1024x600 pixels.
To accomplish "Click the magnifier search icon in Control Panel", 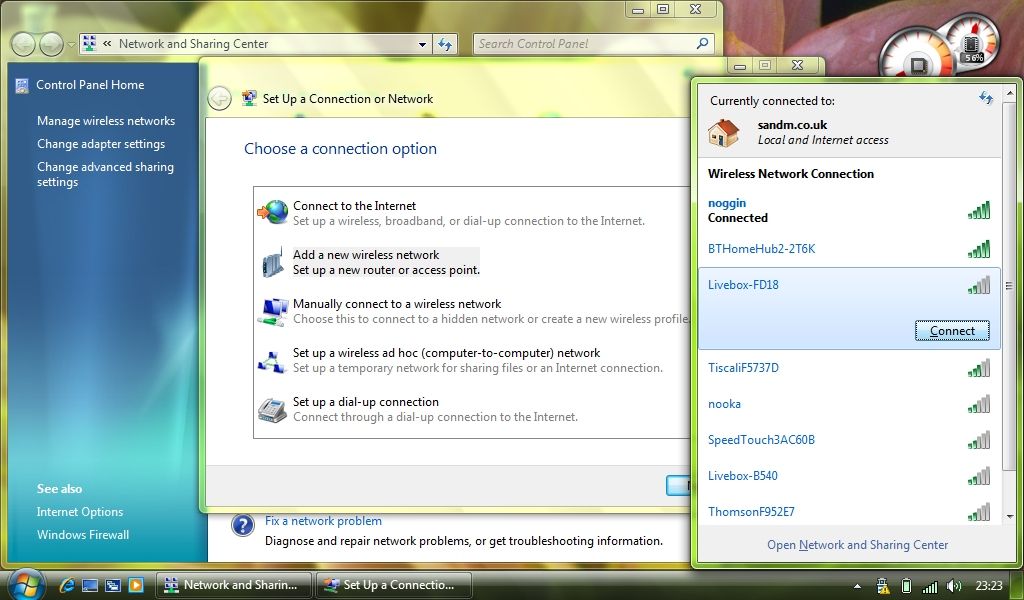I will point(703,44).
